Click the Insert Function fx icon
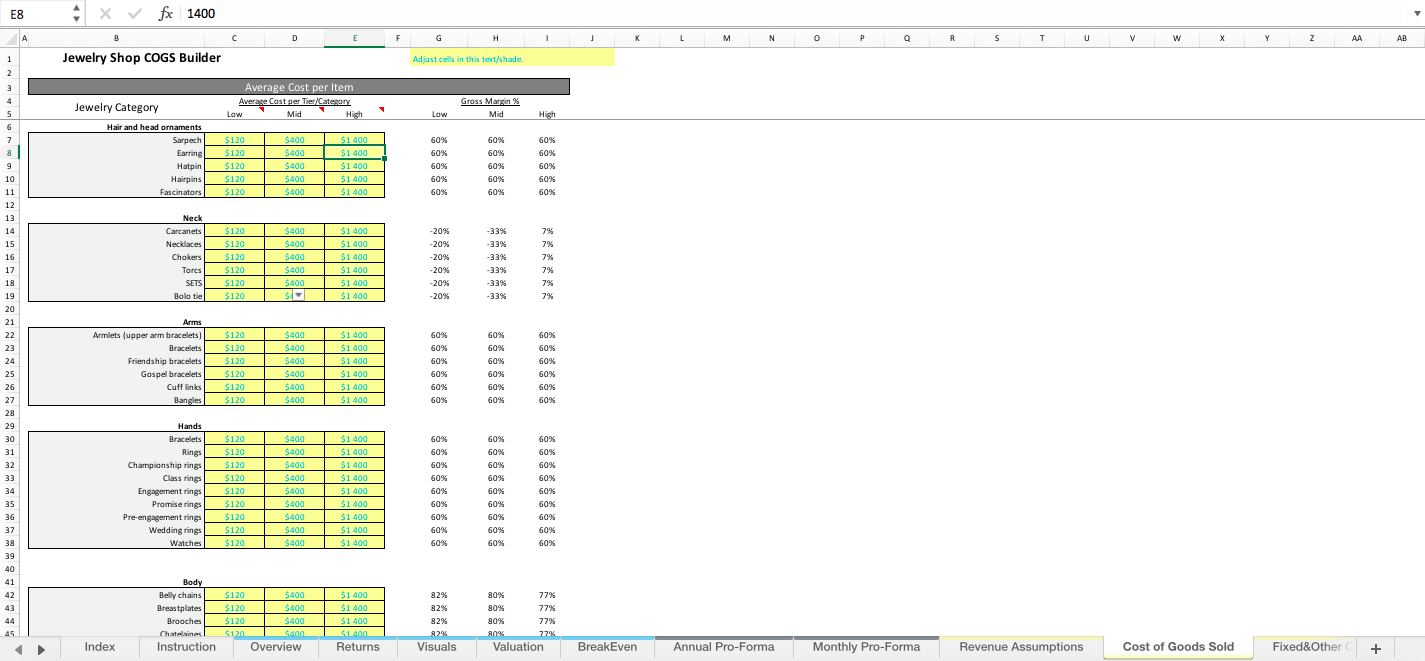 pyautogui.click(x=166, y=13)
